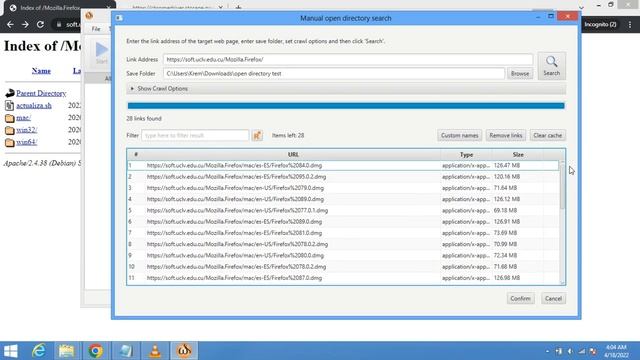The image size is (640, 360).
Task: Switch to the Index of /Mozilla.Firefox tab
Action: point(59,8)
